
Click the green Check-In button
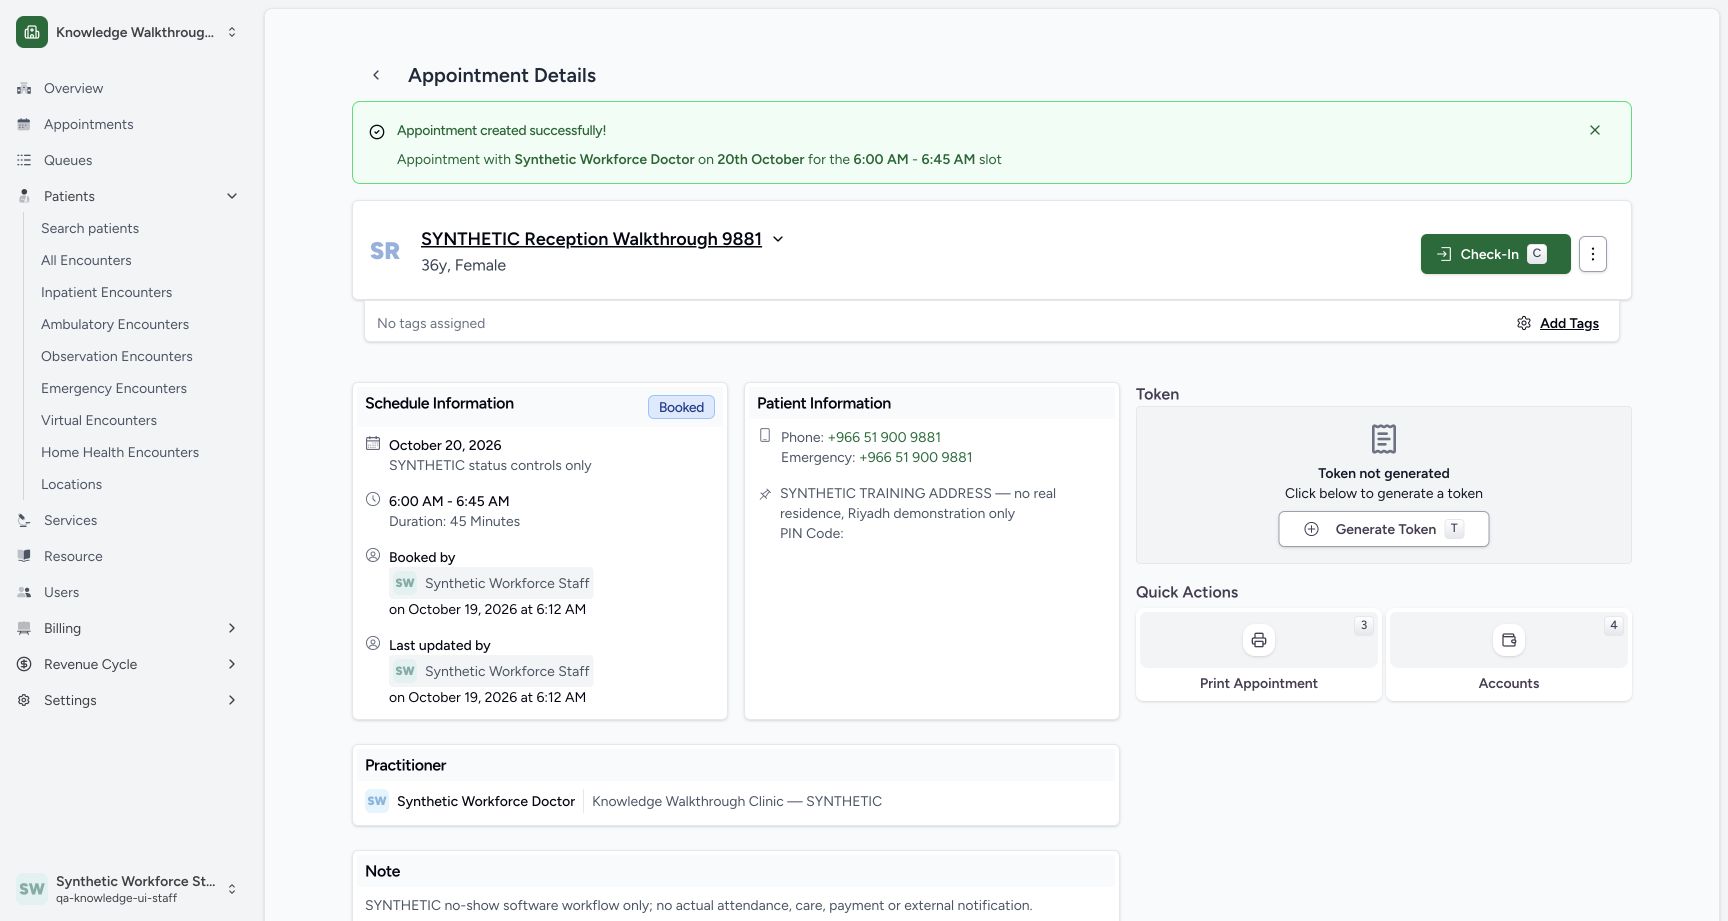click(1495, 254)
